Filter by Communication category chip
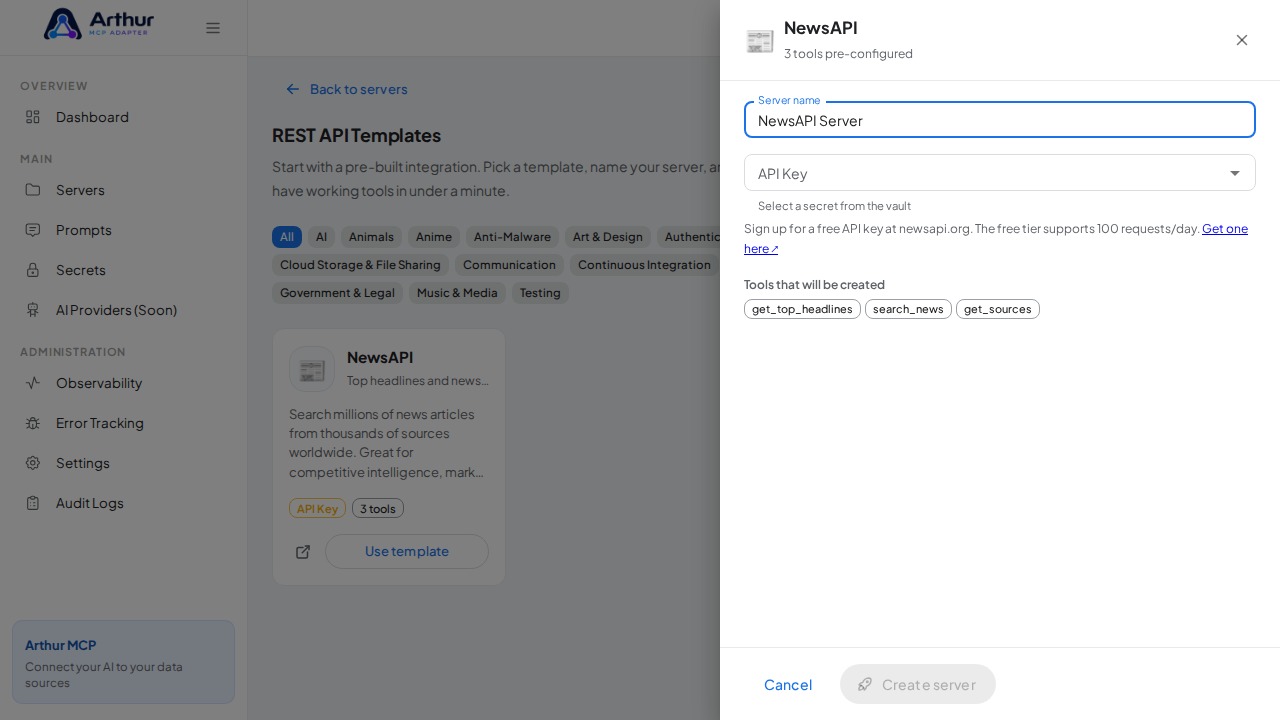The width and height of the screenshot is (1280, 720). pos(509,265)
